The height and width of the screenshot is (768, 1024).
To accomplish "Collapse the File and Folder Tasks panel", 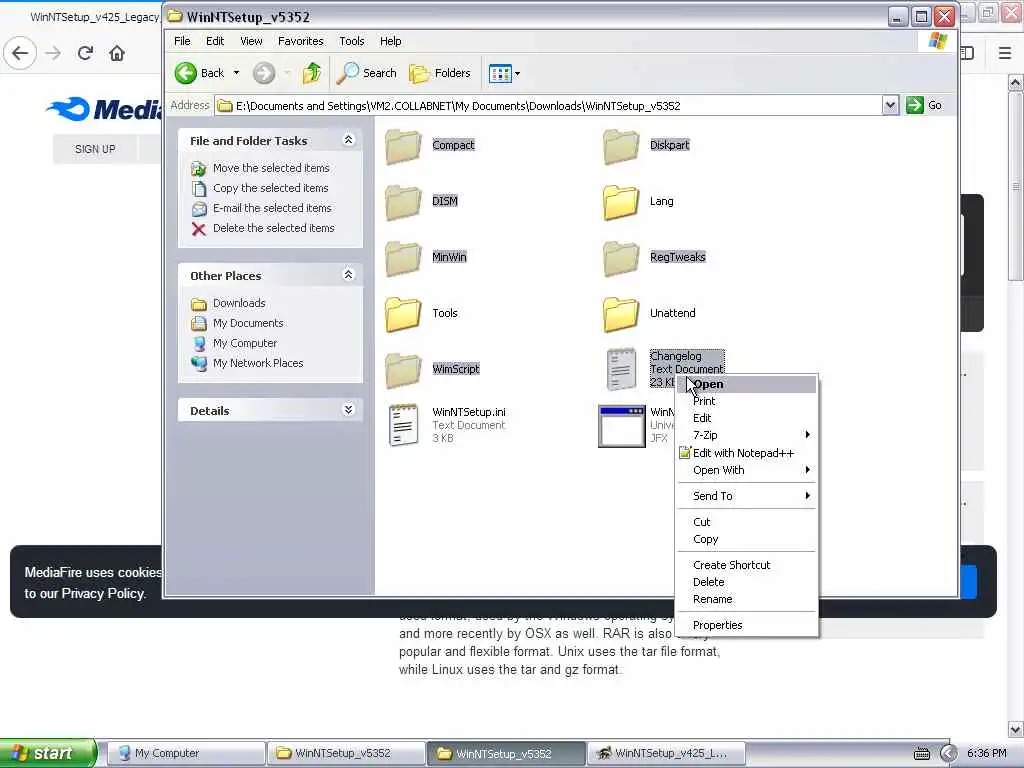I will 348,140.
